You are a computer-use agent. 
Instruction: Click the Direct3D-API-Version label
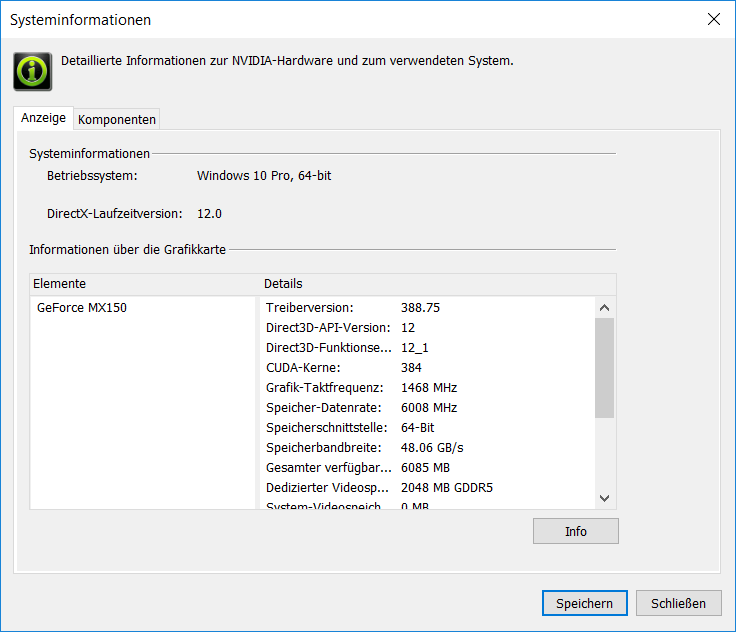point(328,328)
